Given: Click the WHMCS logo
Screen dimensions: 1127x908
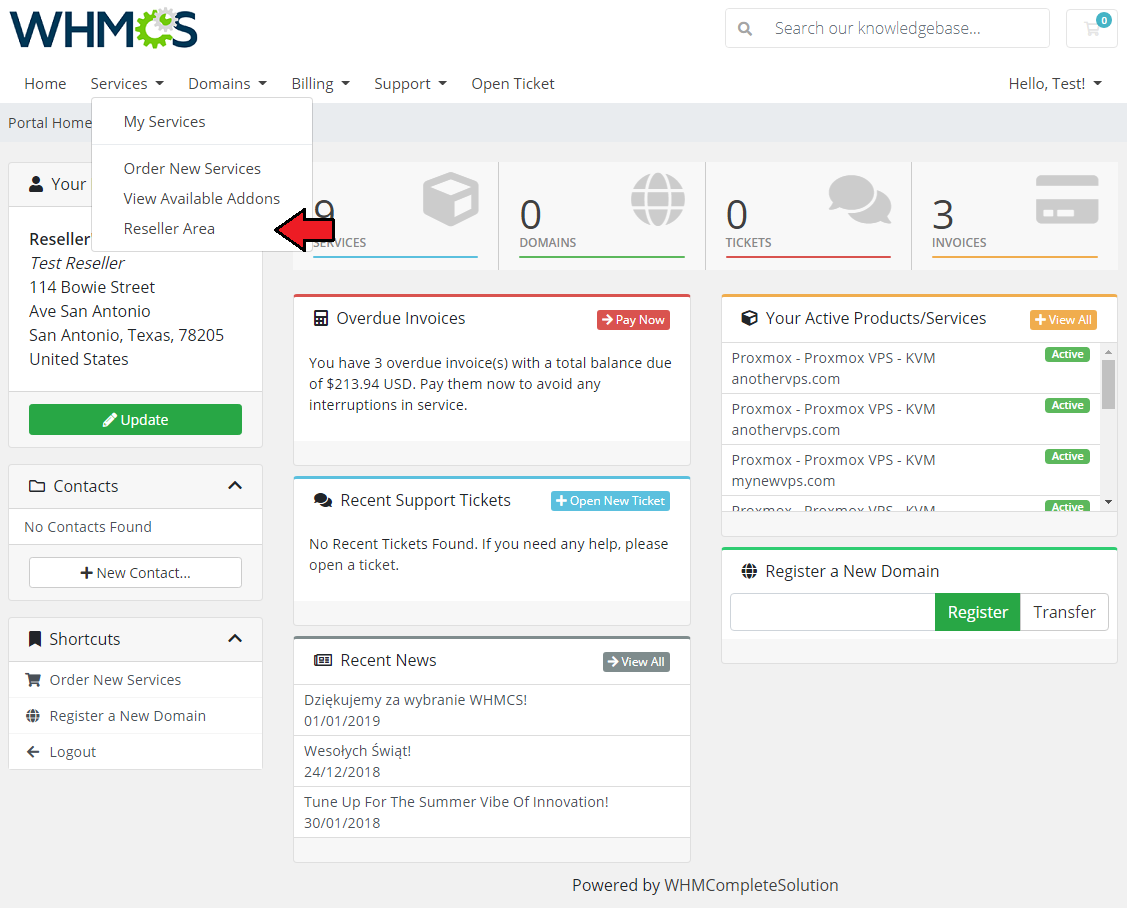Looking at the screenshot, I should pyautogui.click(x=104, y=29).
